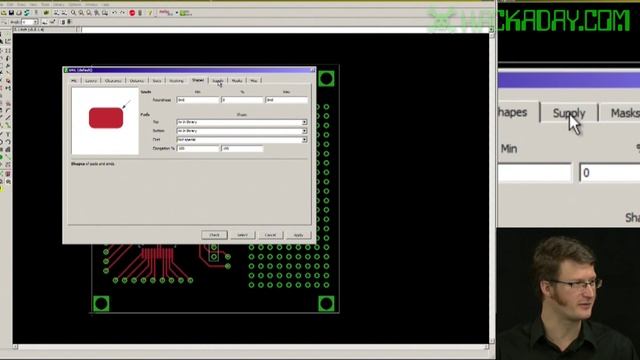Image resolution: width=640 pixels, height=360 pixels.
Task: Click the Roundness Min input field
Action: point(198,100)
